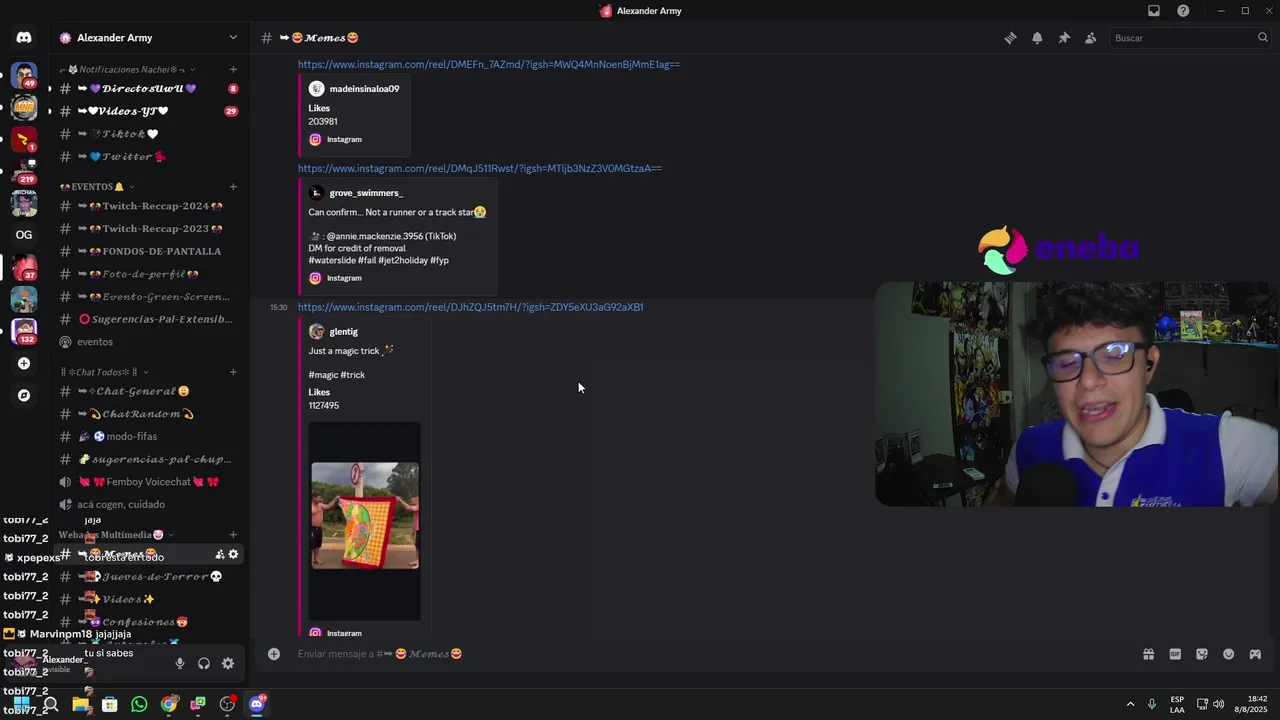
Task: Toggle deafen headphones in user panel
Action: pyautogui.click(x=204, y=663)
